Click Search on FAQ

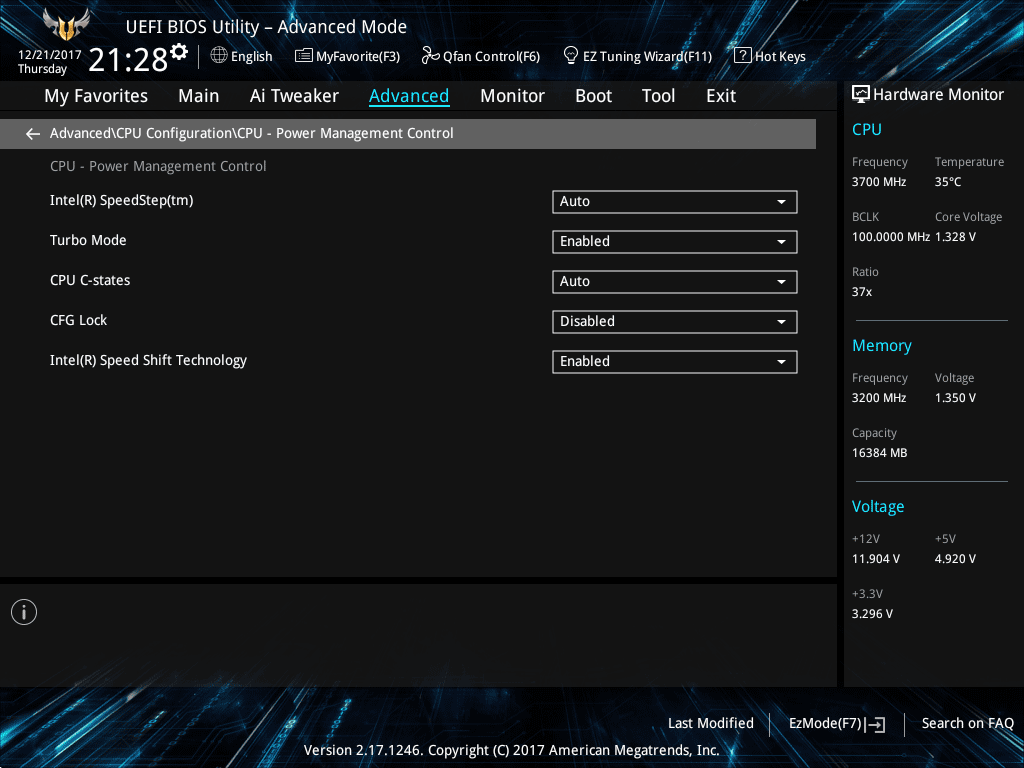pos(967,724)
